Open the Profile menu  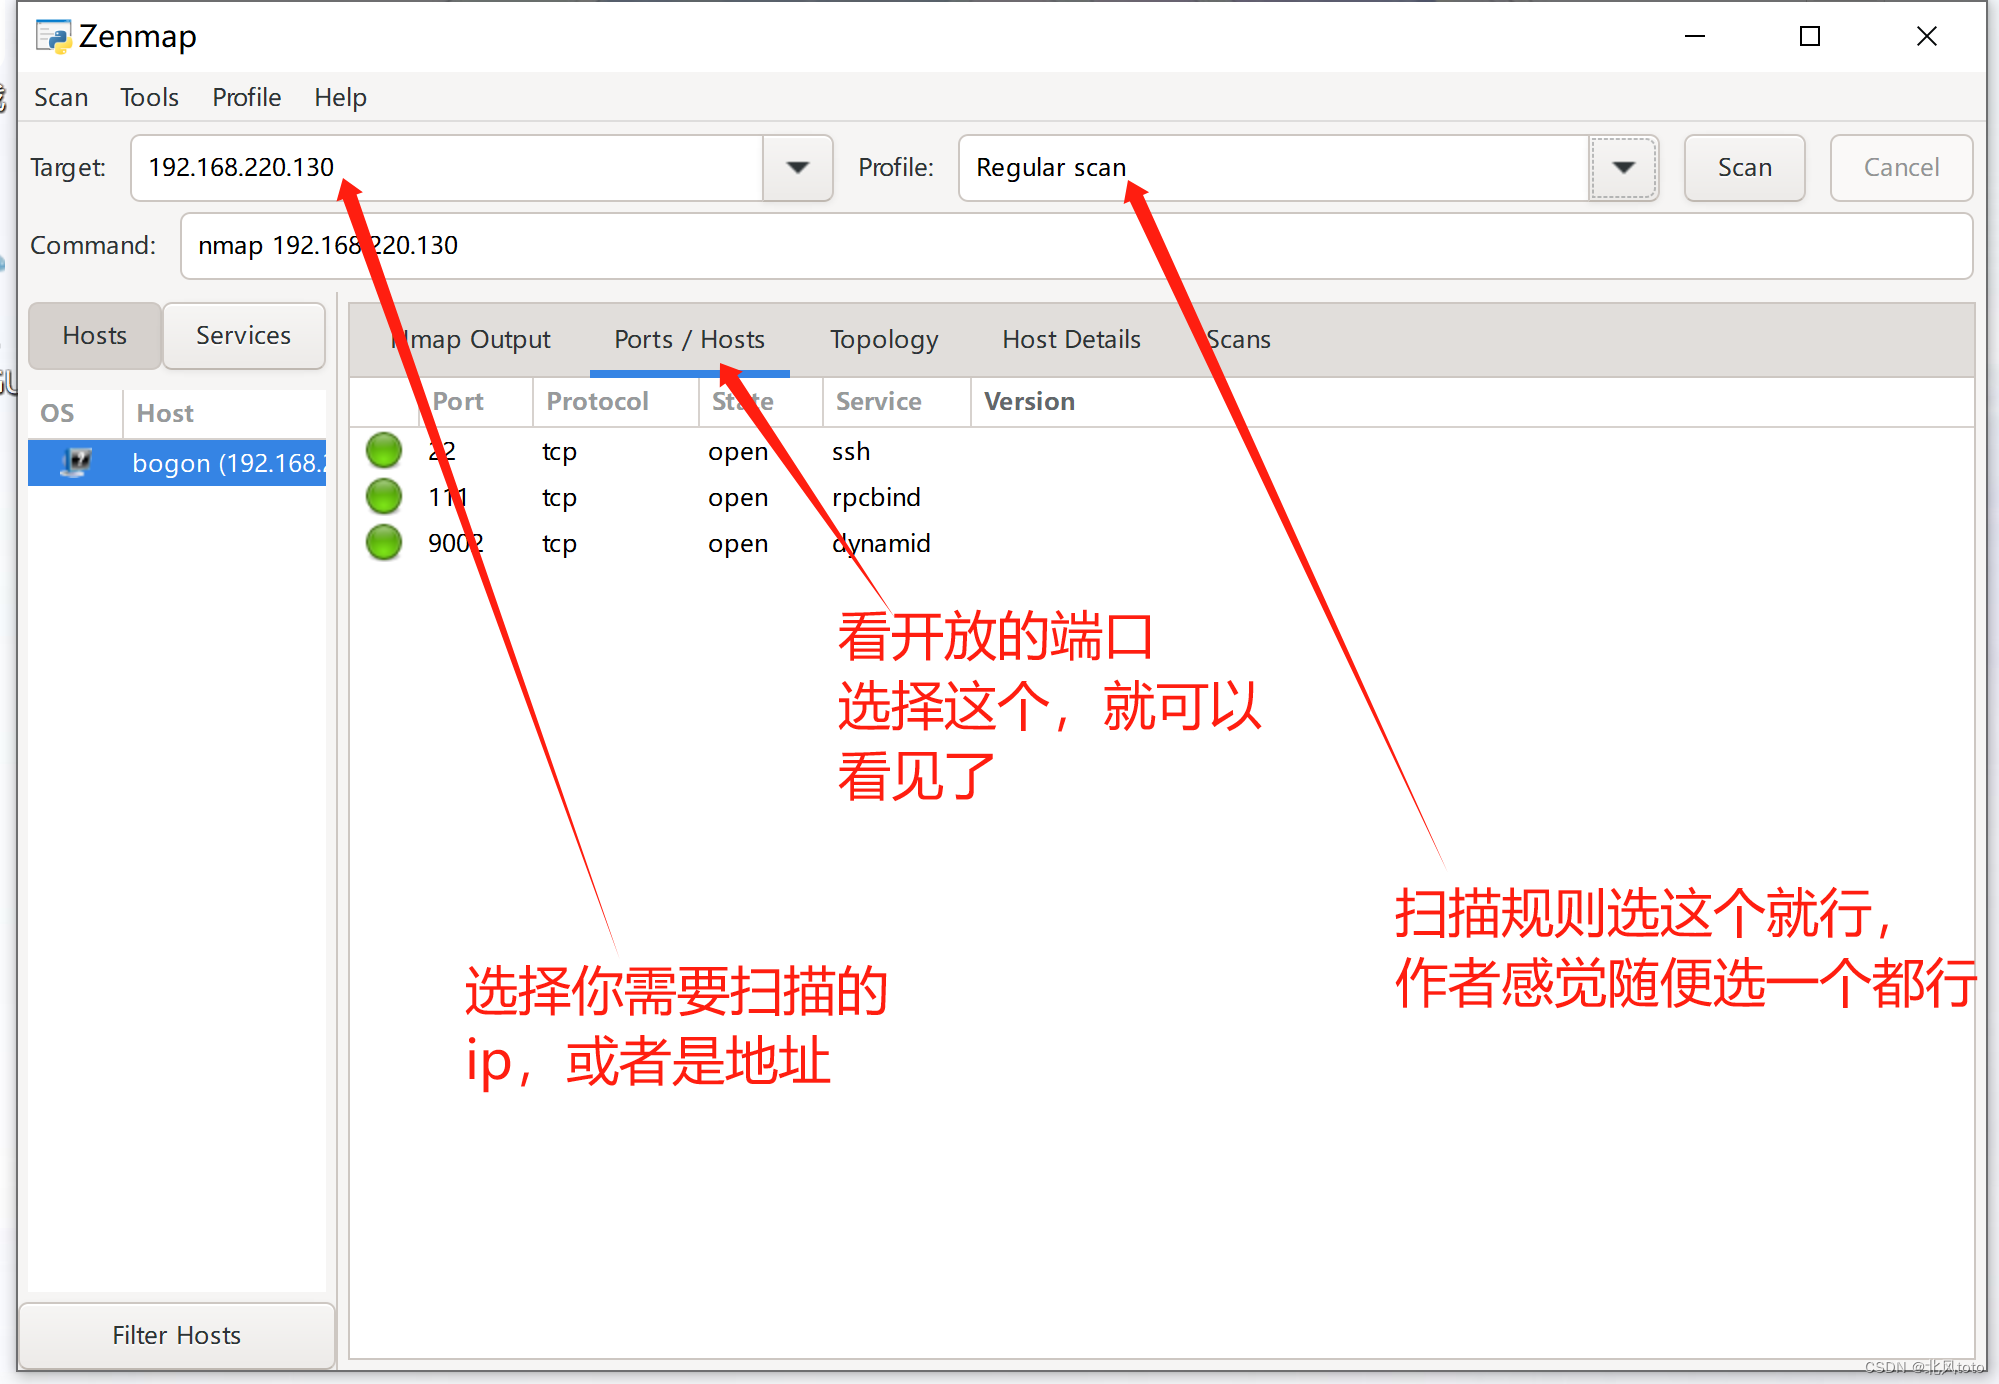point(246,97)
